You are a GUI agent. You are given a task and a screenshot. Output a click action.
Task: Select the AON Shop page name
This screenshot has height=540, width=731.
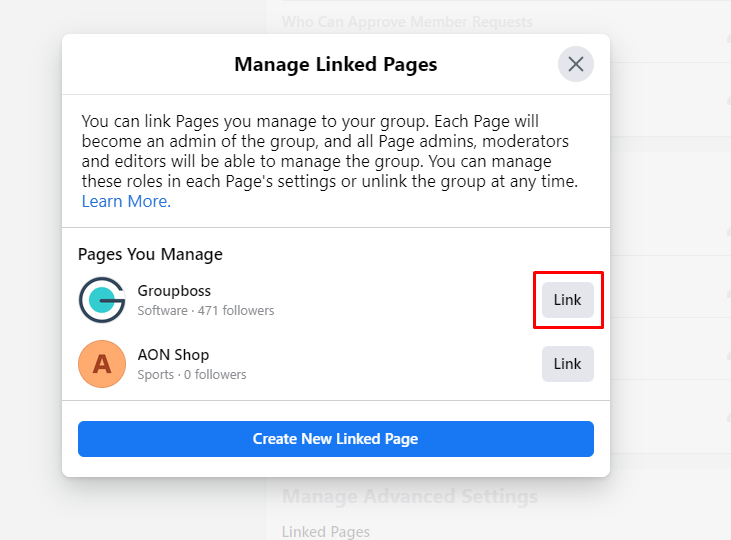[x=173, y=355]
